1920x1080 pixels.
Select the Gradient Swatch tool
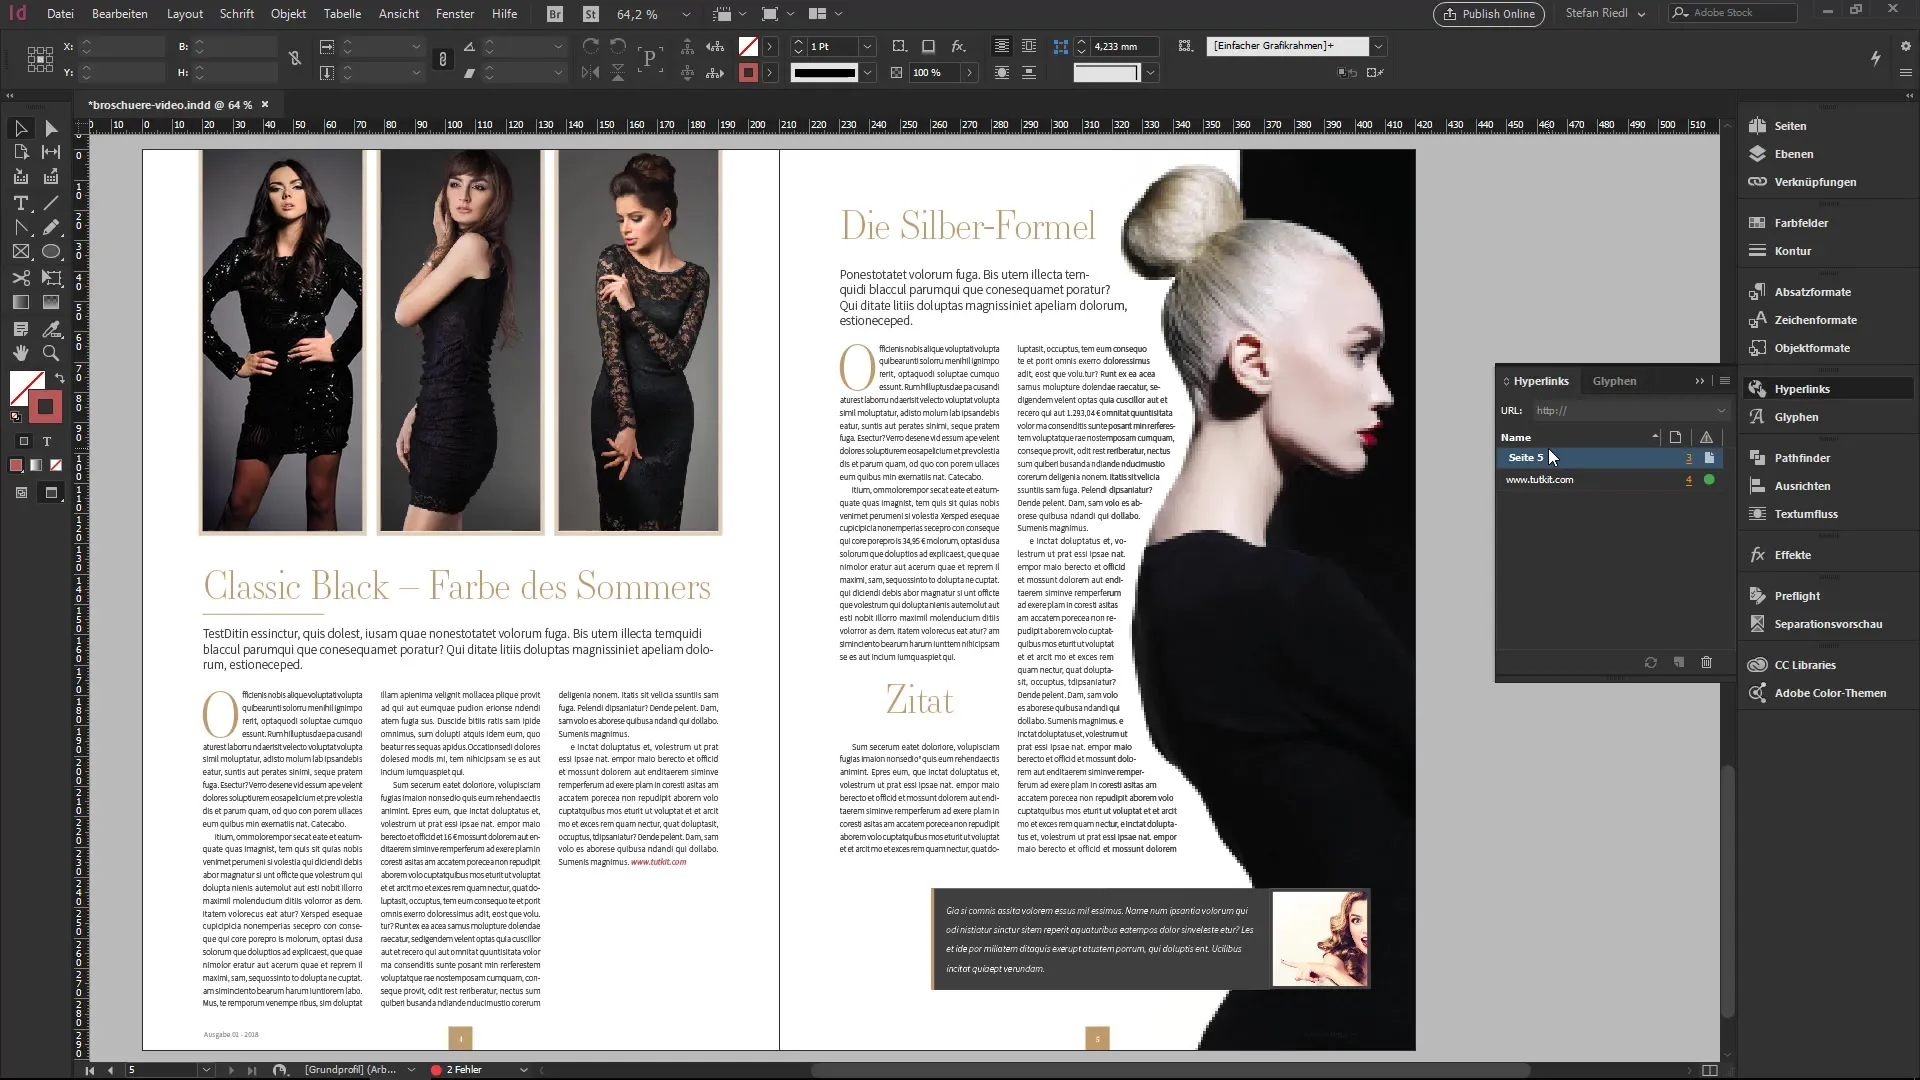[x=20, y=302]
